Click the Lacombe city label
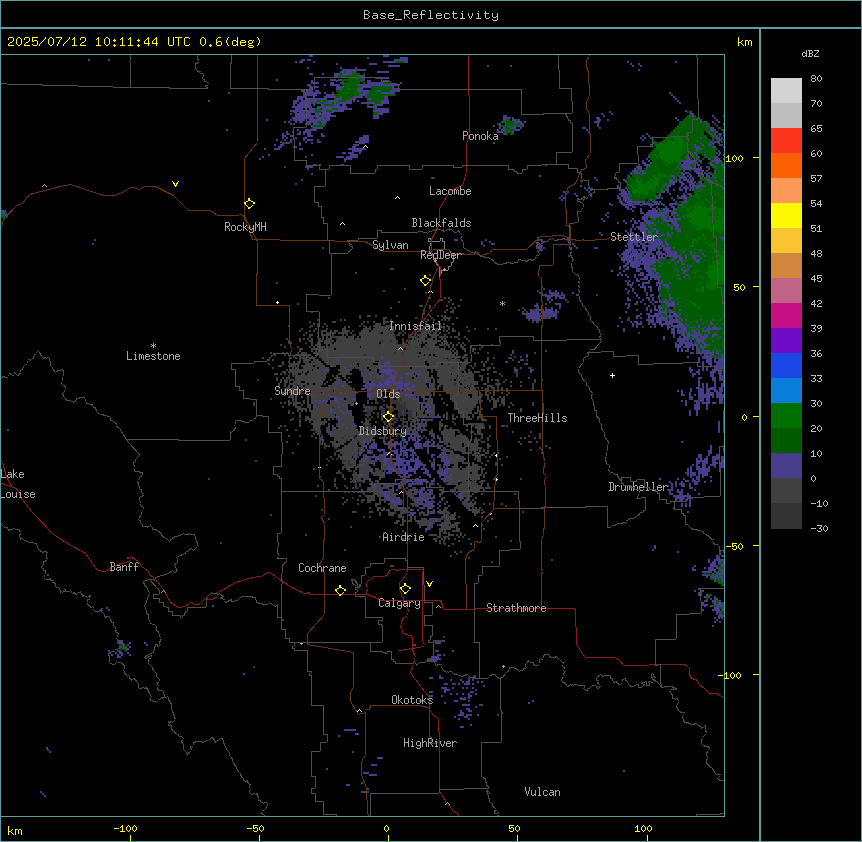The height and width of the screenshot is (842, 862). point(450,191)
